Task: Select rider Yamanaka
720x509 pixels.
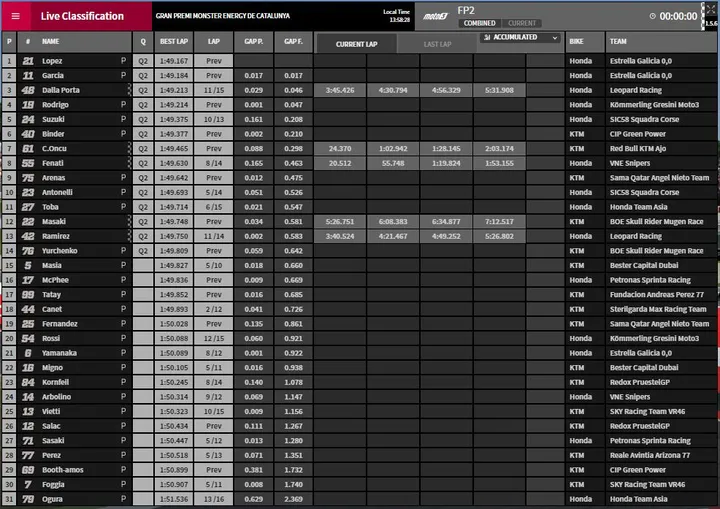Action: pos(59,353)
